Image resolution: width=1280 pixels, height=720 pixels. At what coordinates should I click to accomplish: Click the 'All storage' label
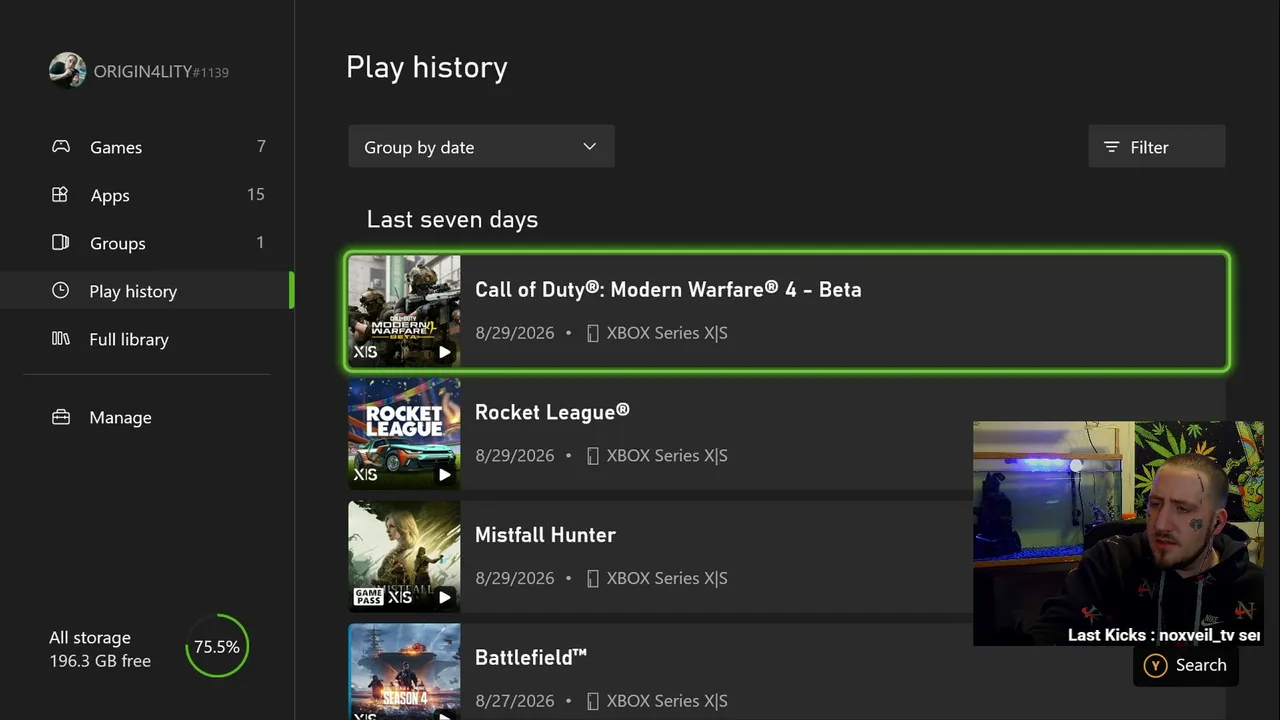(90, 637)
